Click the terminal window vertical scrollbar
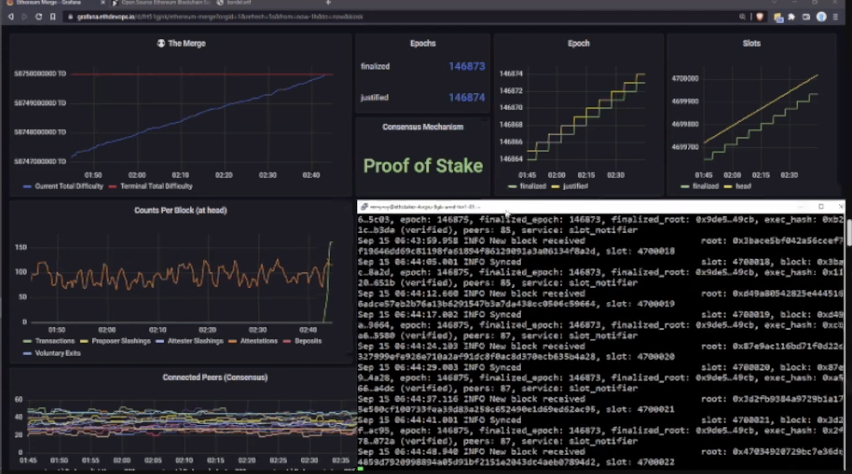 (x=848, y=232)
